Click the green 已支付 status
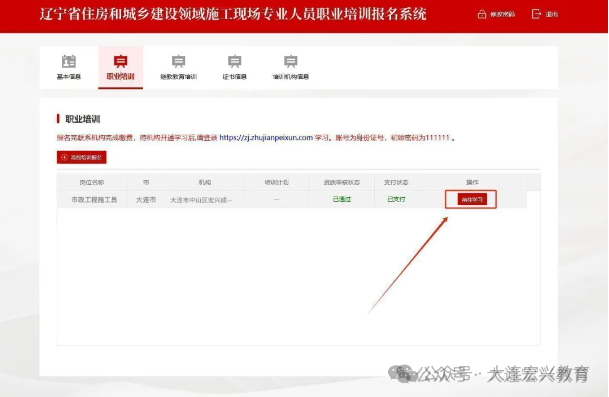This screenshot has height=397, width=609. [x=396, y=199]
